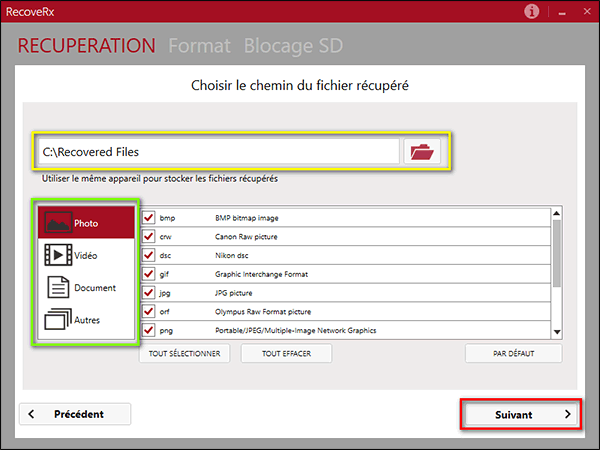The height and width of the screenshot is (450, 600).
Task: Click scroll down arrow of file list
Action: [557, 332]
